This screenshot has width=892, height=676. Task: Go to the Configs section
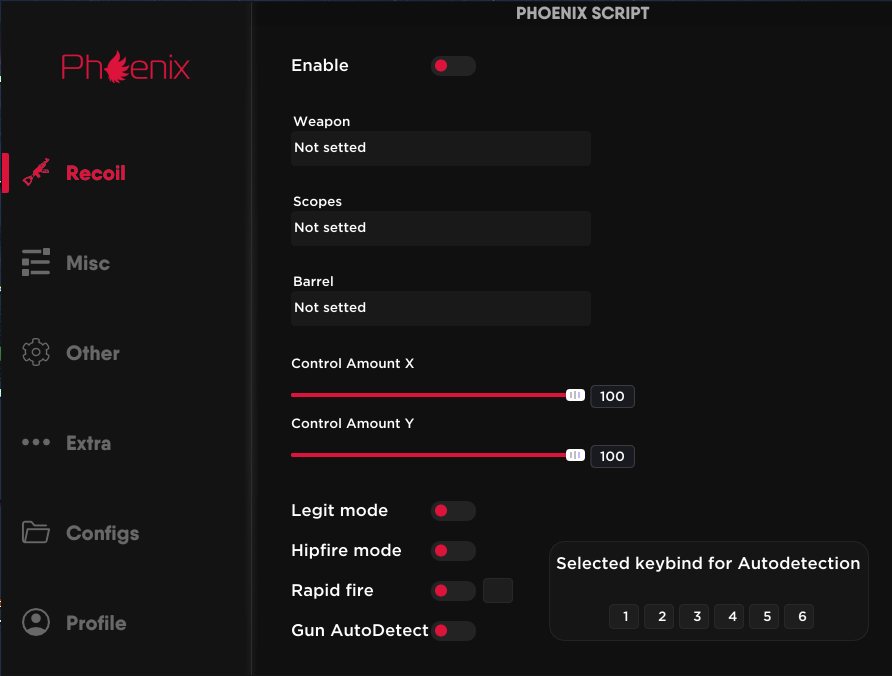tap(102, 533)
